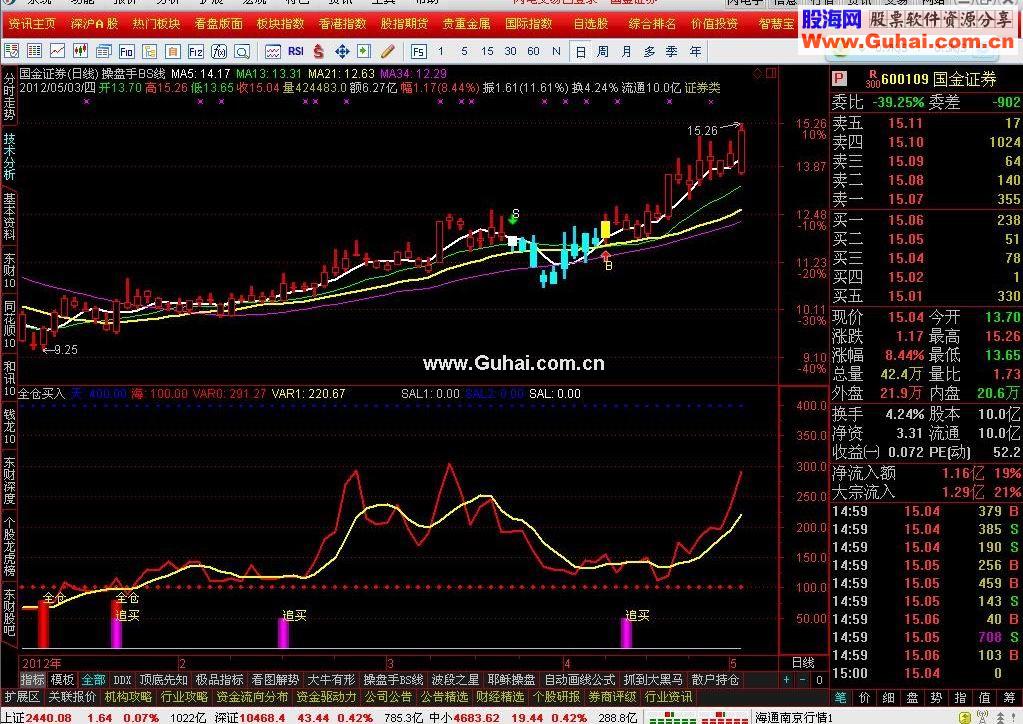Click the blue four-way move arrows icon
1023x724 pixels.
(x=342, y=51)
